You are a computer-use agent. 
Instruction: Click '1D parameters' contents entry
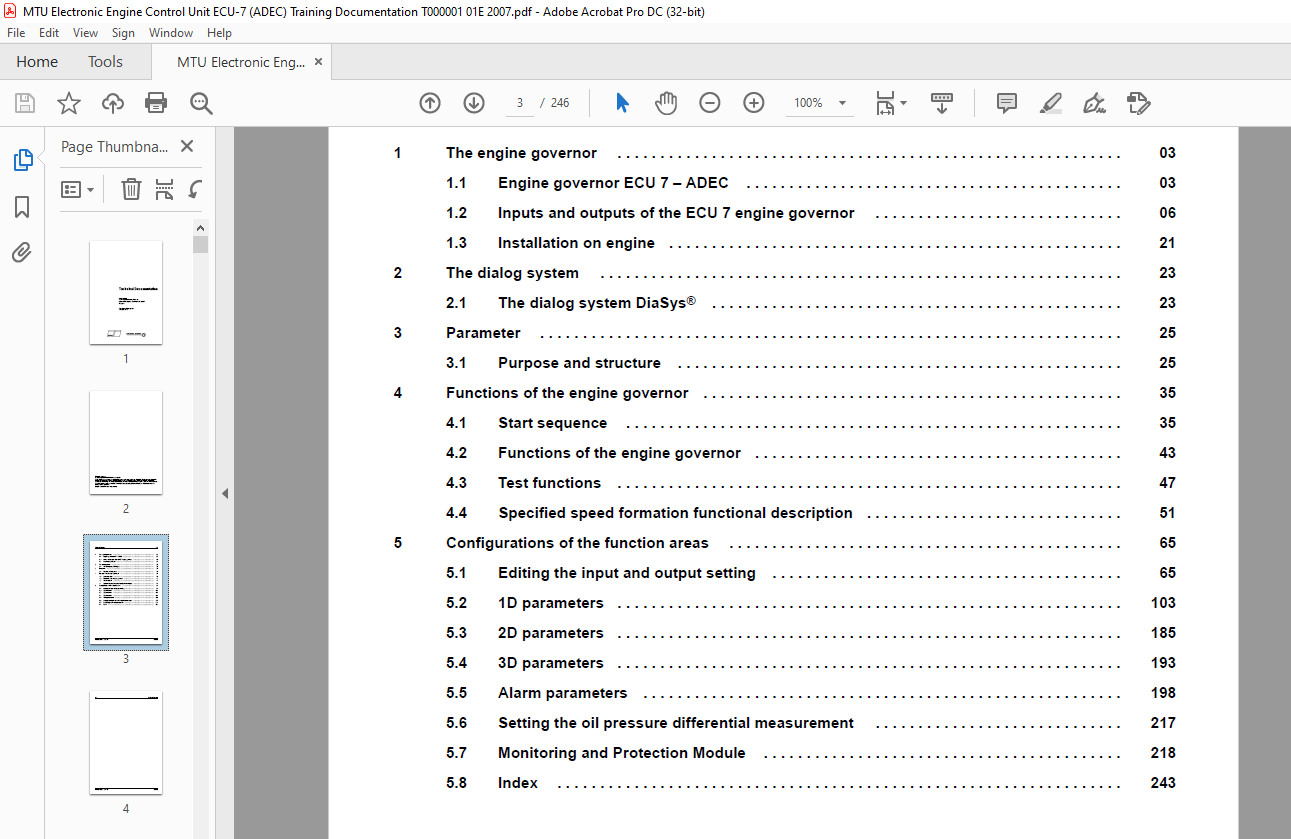coord(551,603)
